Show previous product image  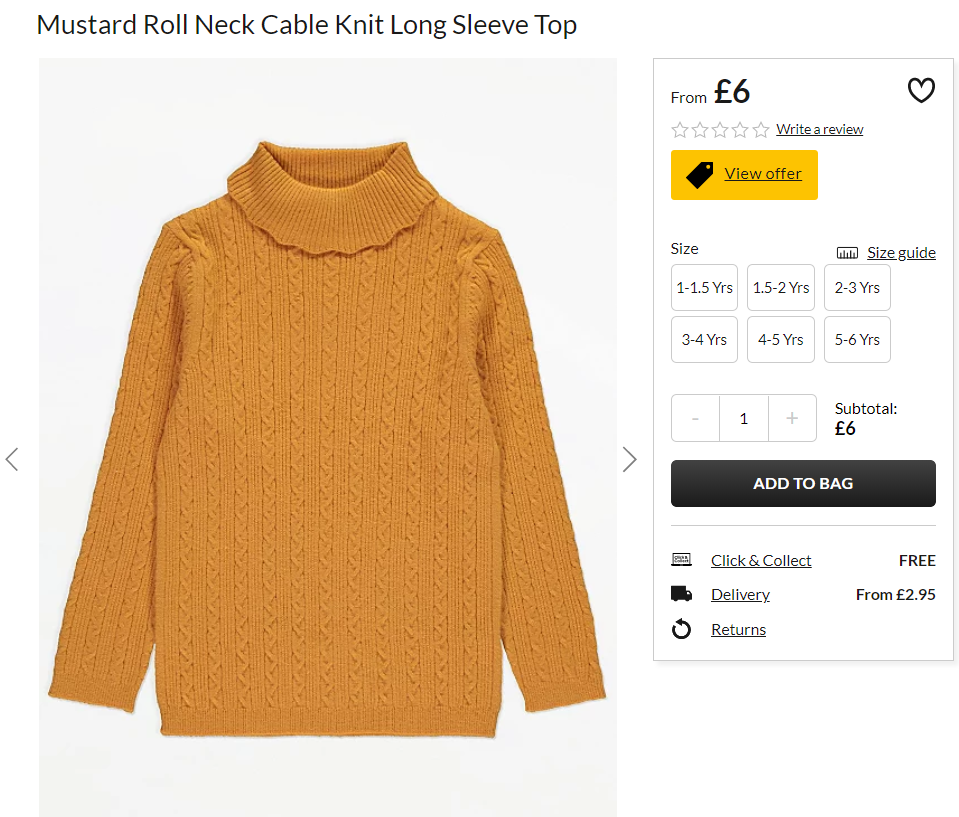[x=12, y=459]
